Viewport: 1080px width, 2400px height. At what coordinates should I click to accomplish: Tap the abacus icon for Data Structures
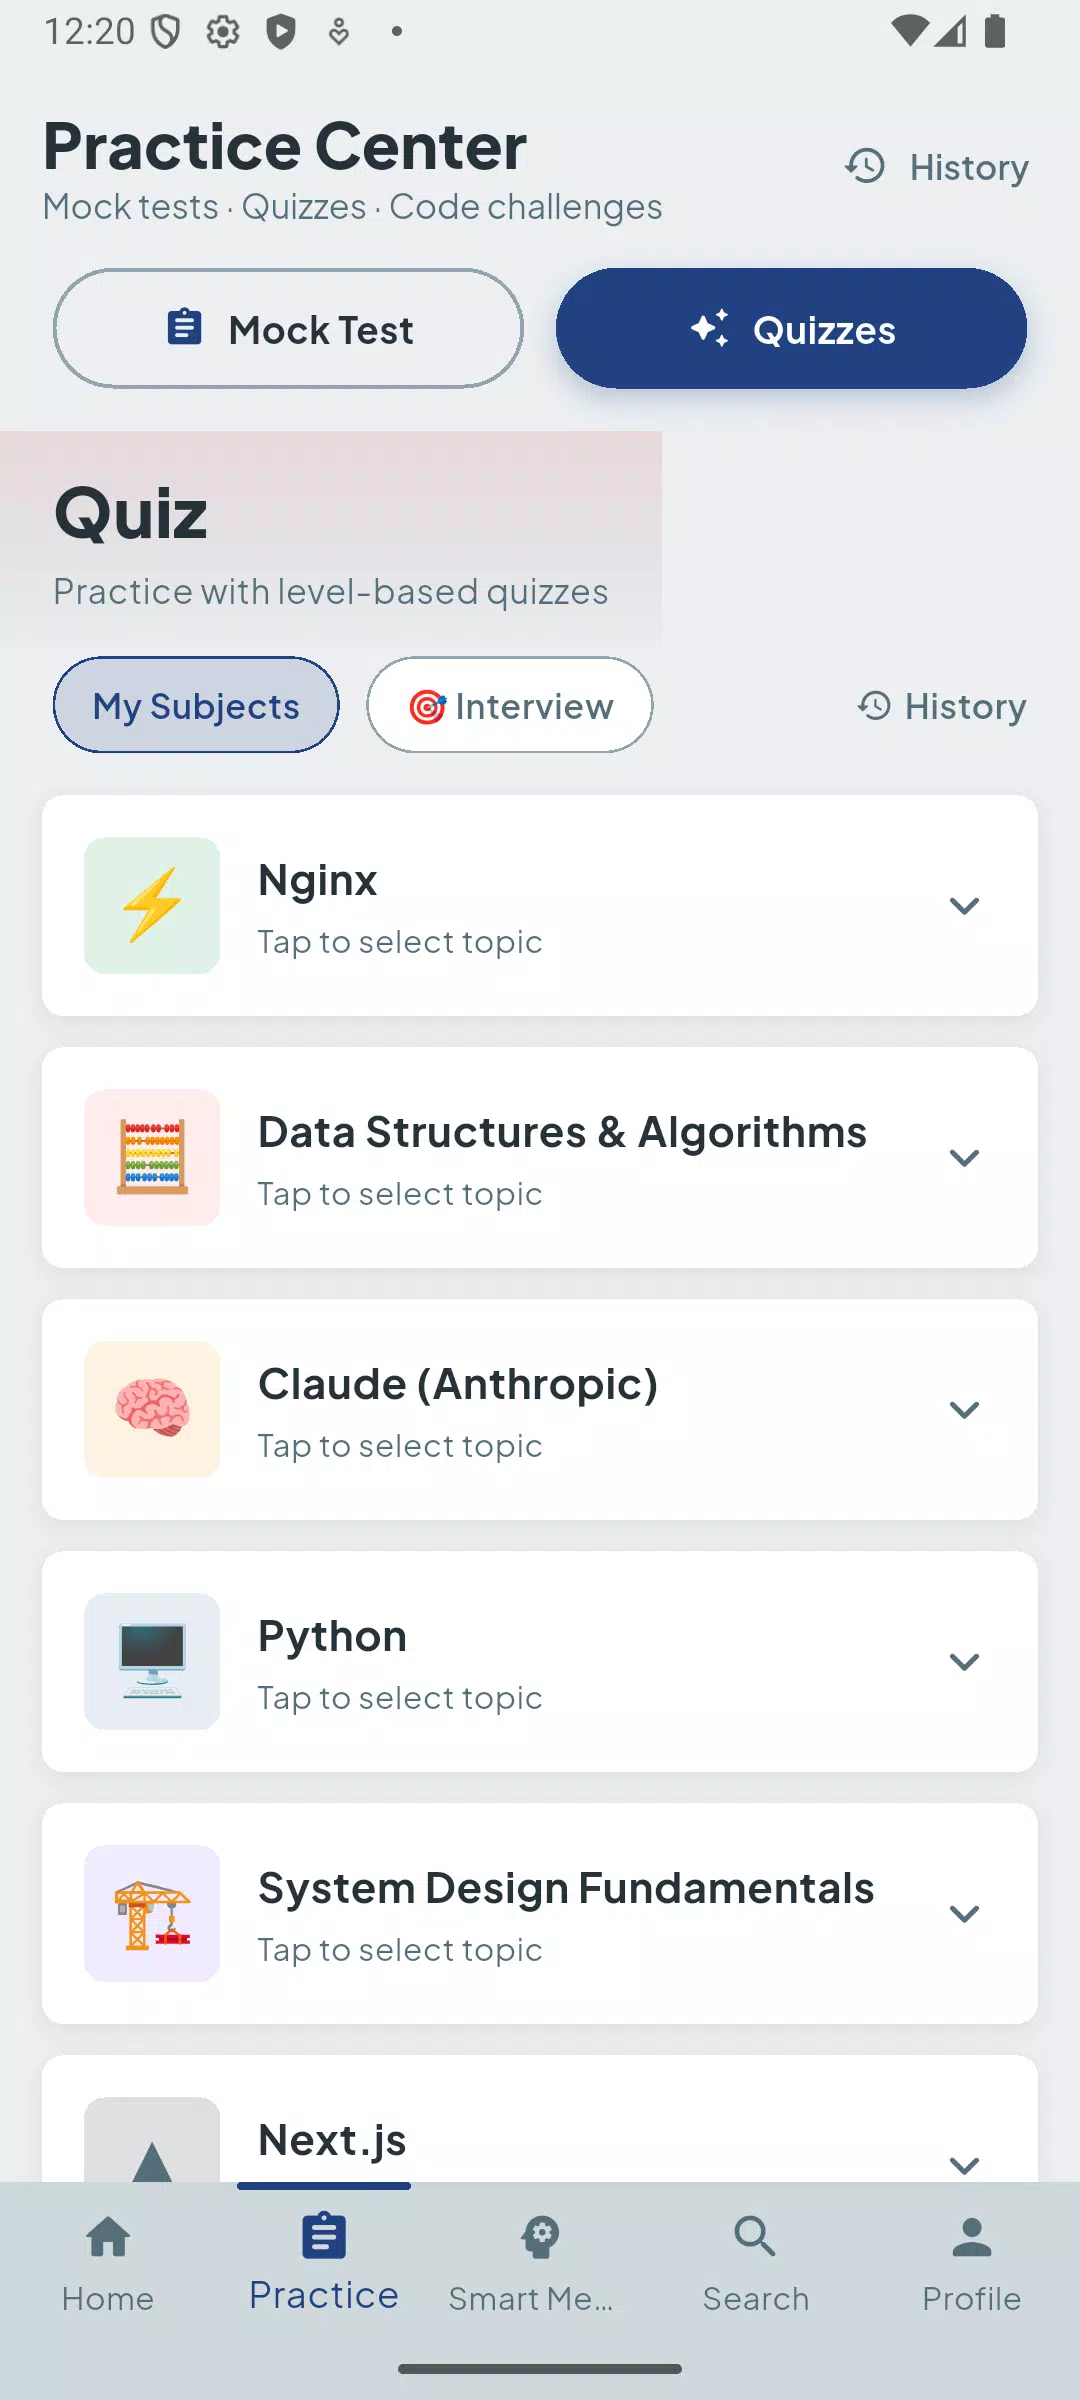[x=152, y=1157]
